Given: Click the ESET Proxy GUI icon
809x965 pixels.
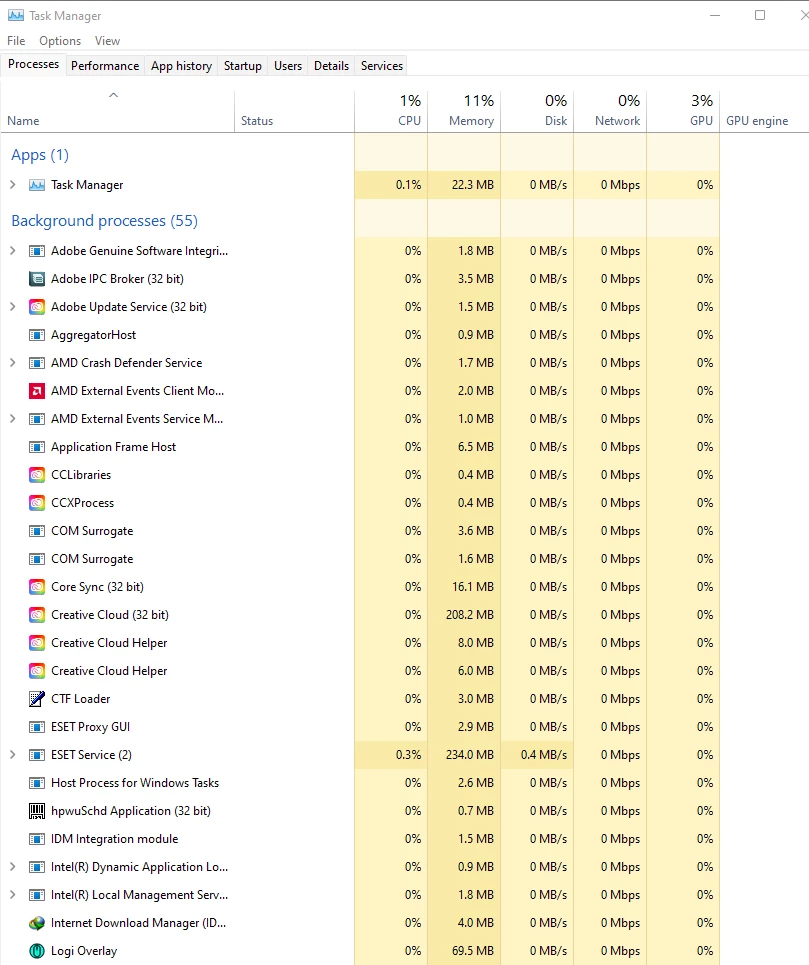Looking at the screenshot, I should coord(37,727).
